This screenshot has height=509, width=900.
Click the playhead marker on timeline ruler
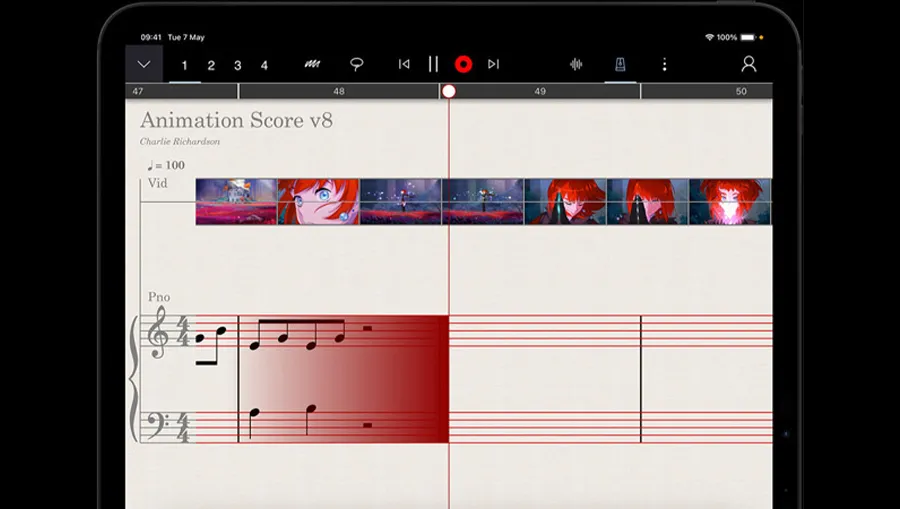449,91
